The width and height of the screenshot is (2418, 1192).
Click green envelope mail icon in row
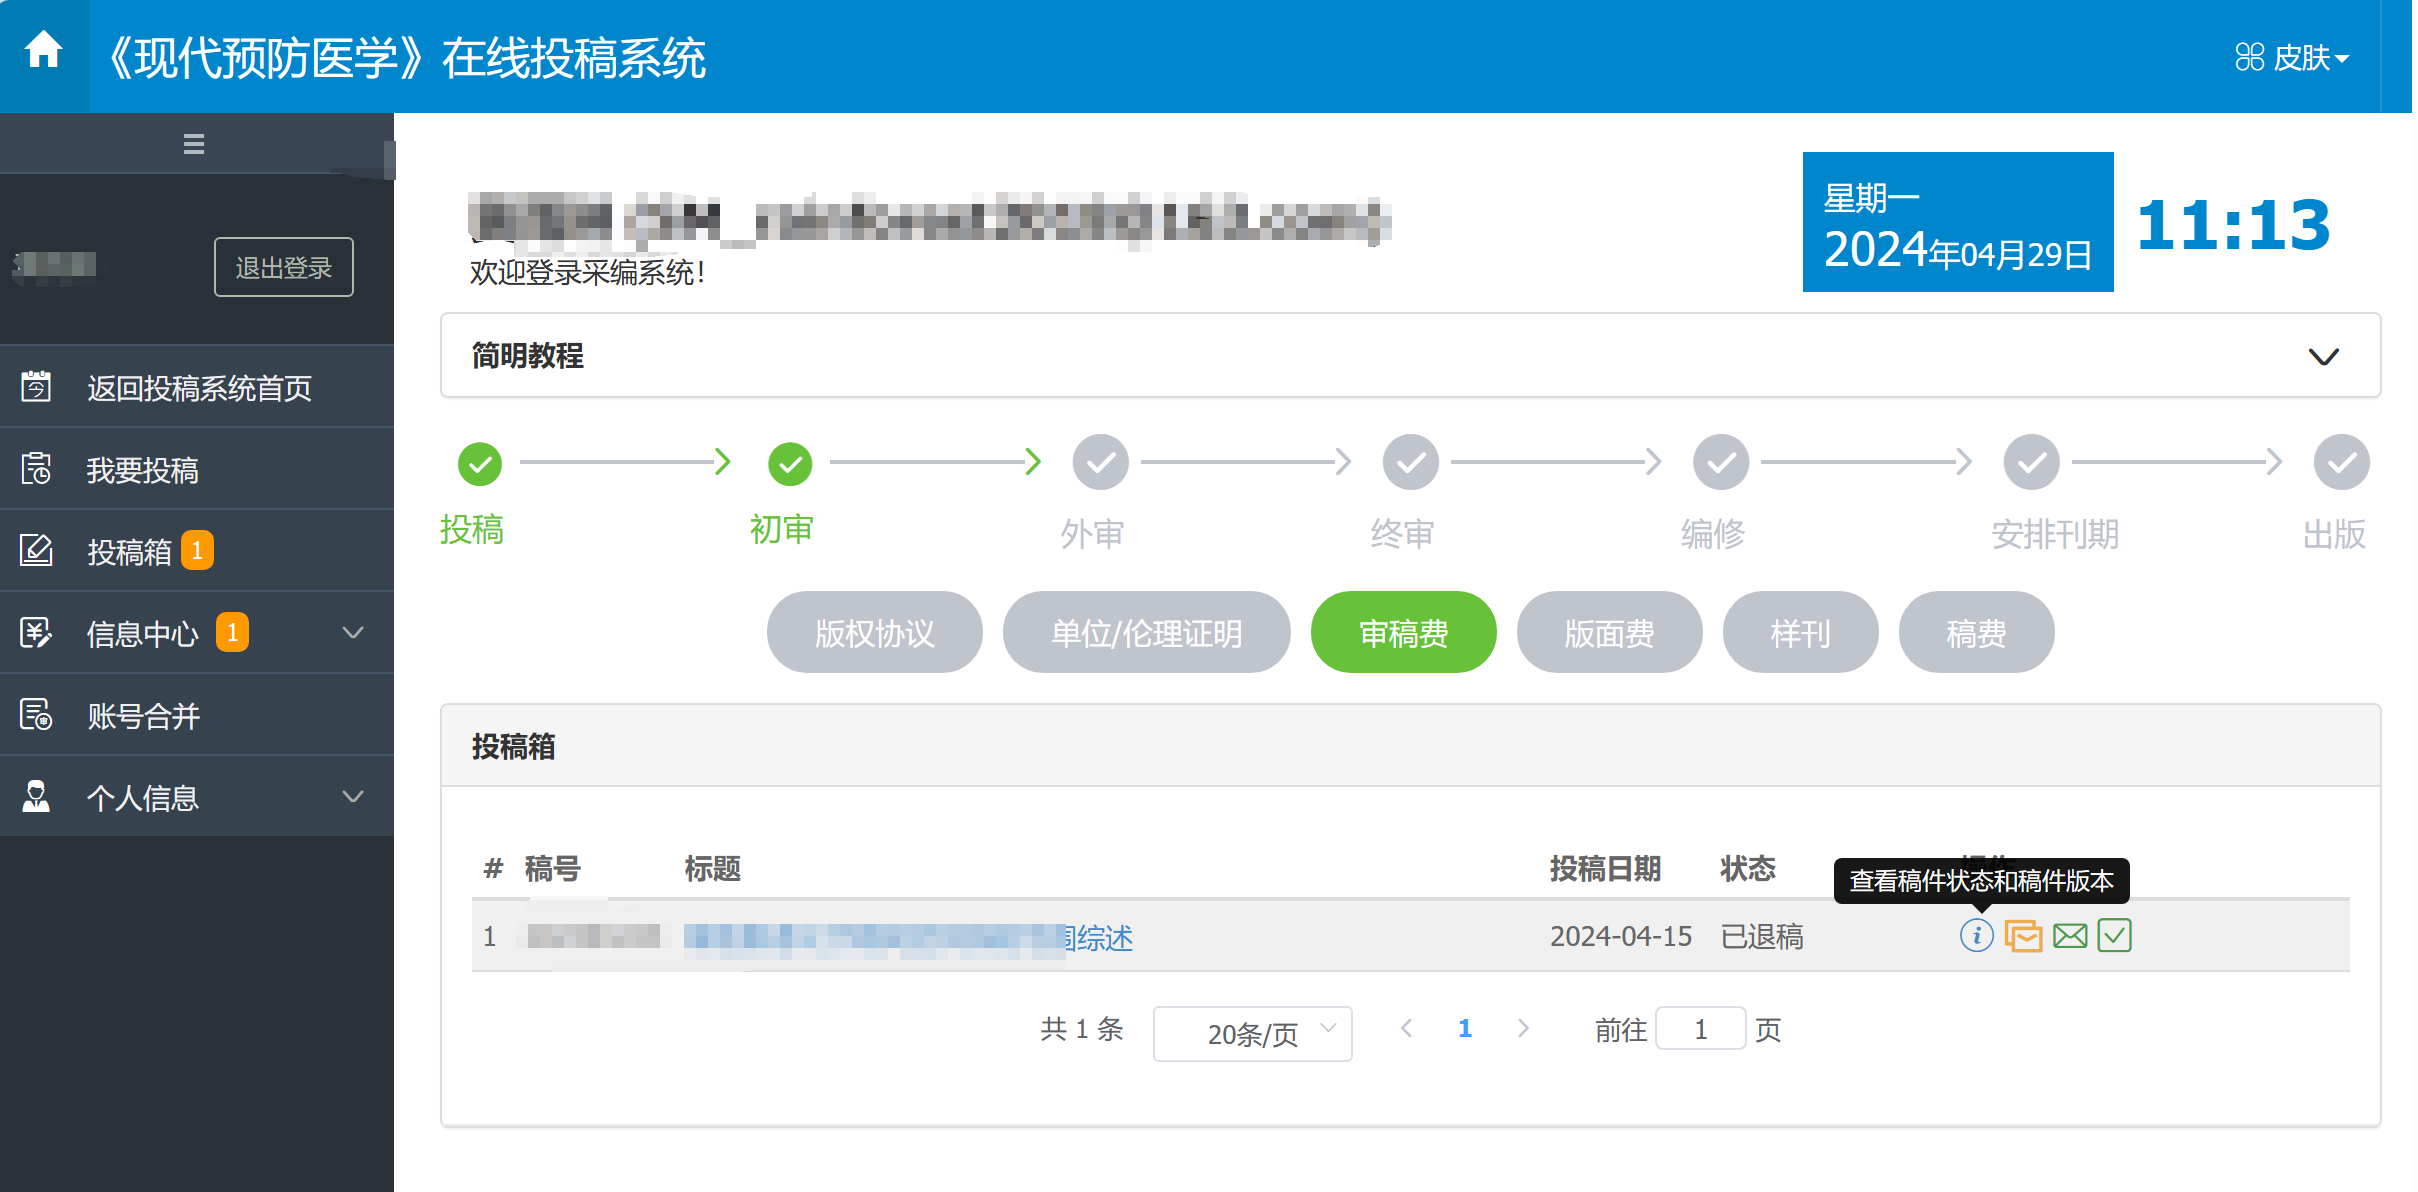coord(2070,936)
